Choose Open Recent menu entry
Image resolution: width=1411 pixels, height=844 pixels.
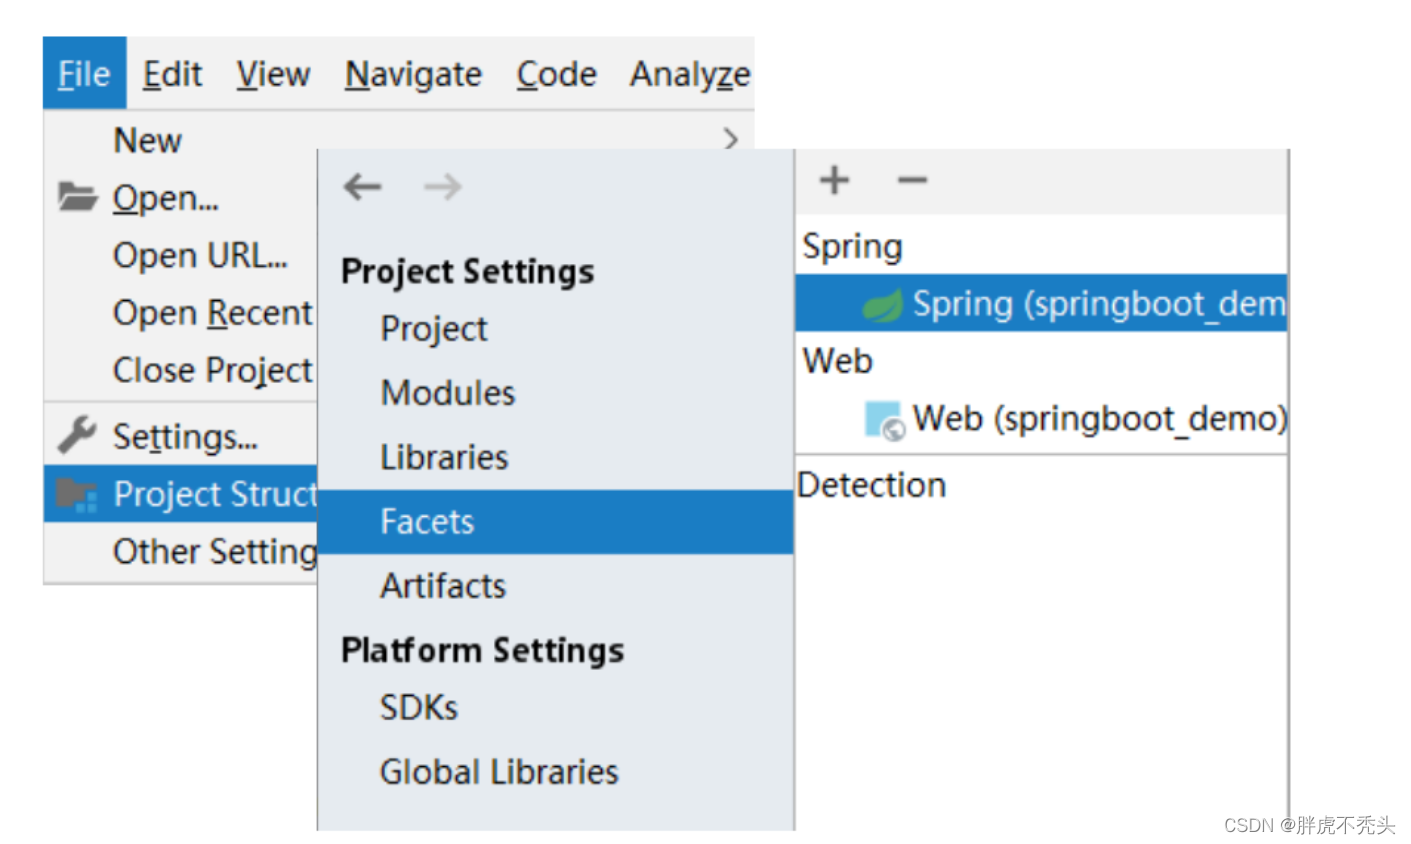coord(213,313)
